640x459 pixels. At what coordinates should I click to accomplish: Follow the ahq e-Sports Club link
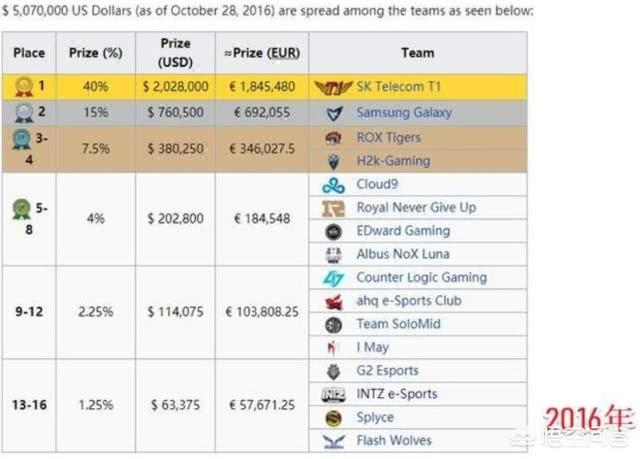point(408,301)
